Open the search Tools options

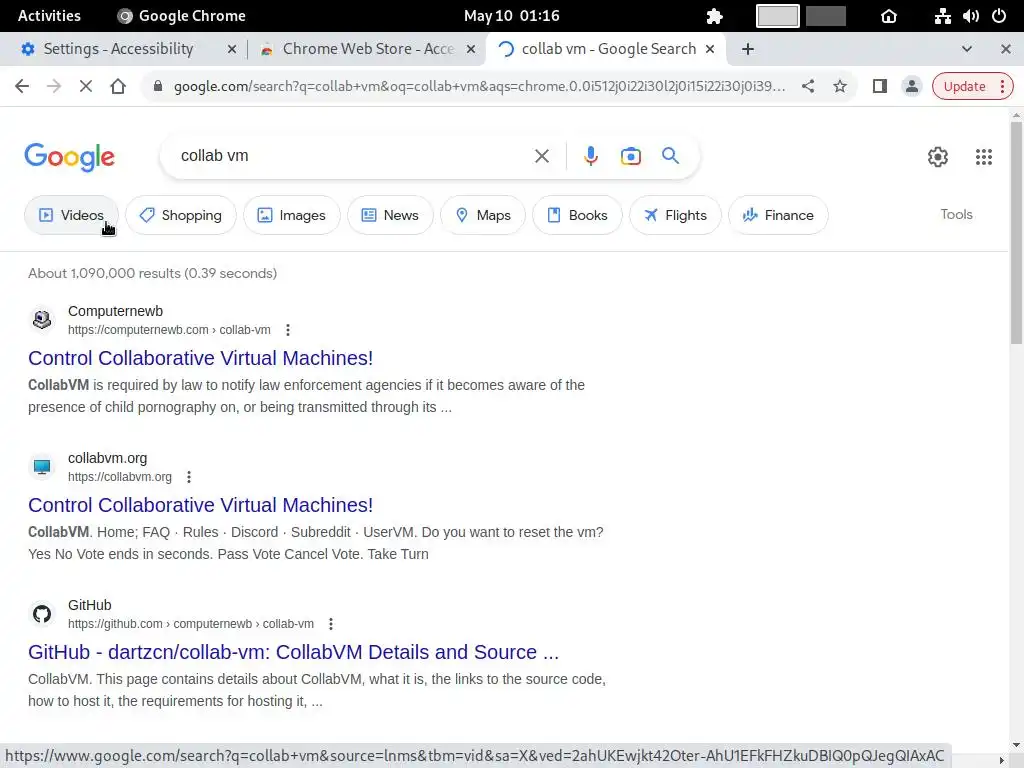click(x=956, y=214)
